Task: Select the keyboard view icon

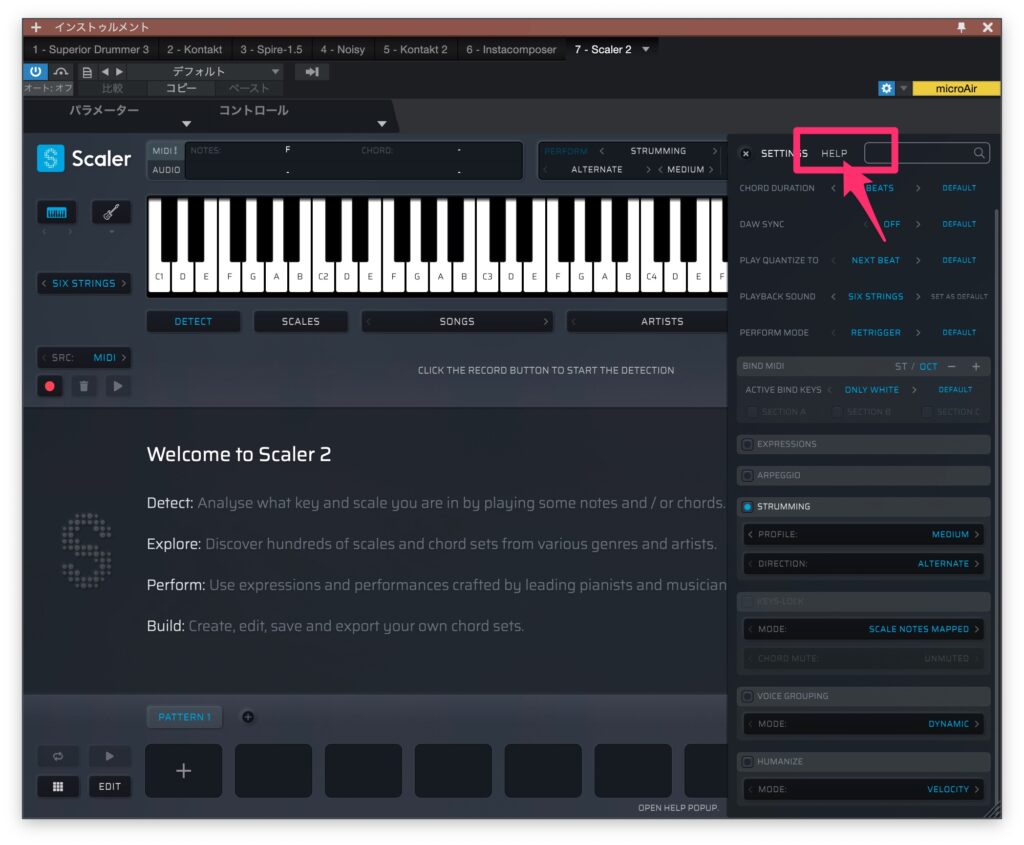Action: [x=57, y=213]
